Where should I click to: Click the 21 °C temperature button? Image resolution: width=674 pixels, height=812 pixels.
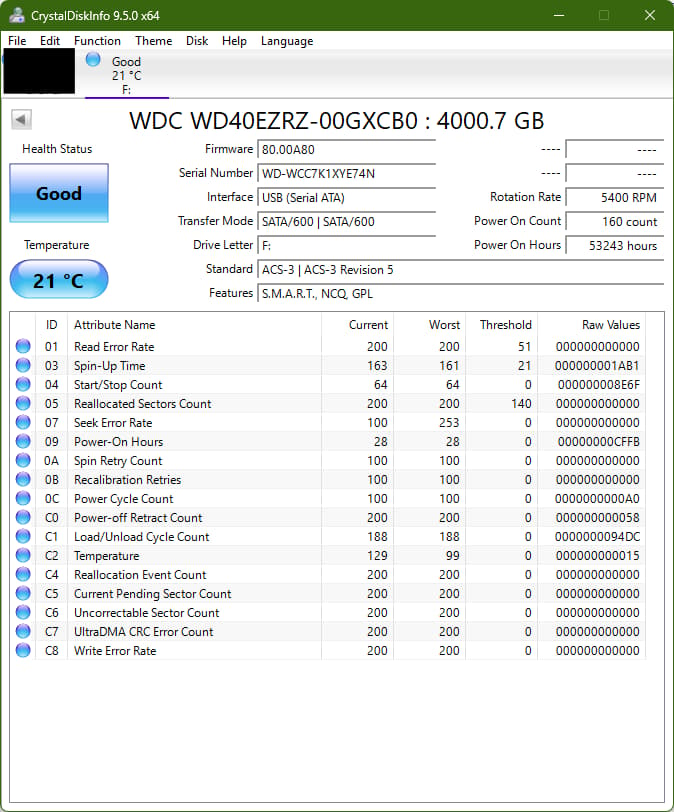[59, 280]
